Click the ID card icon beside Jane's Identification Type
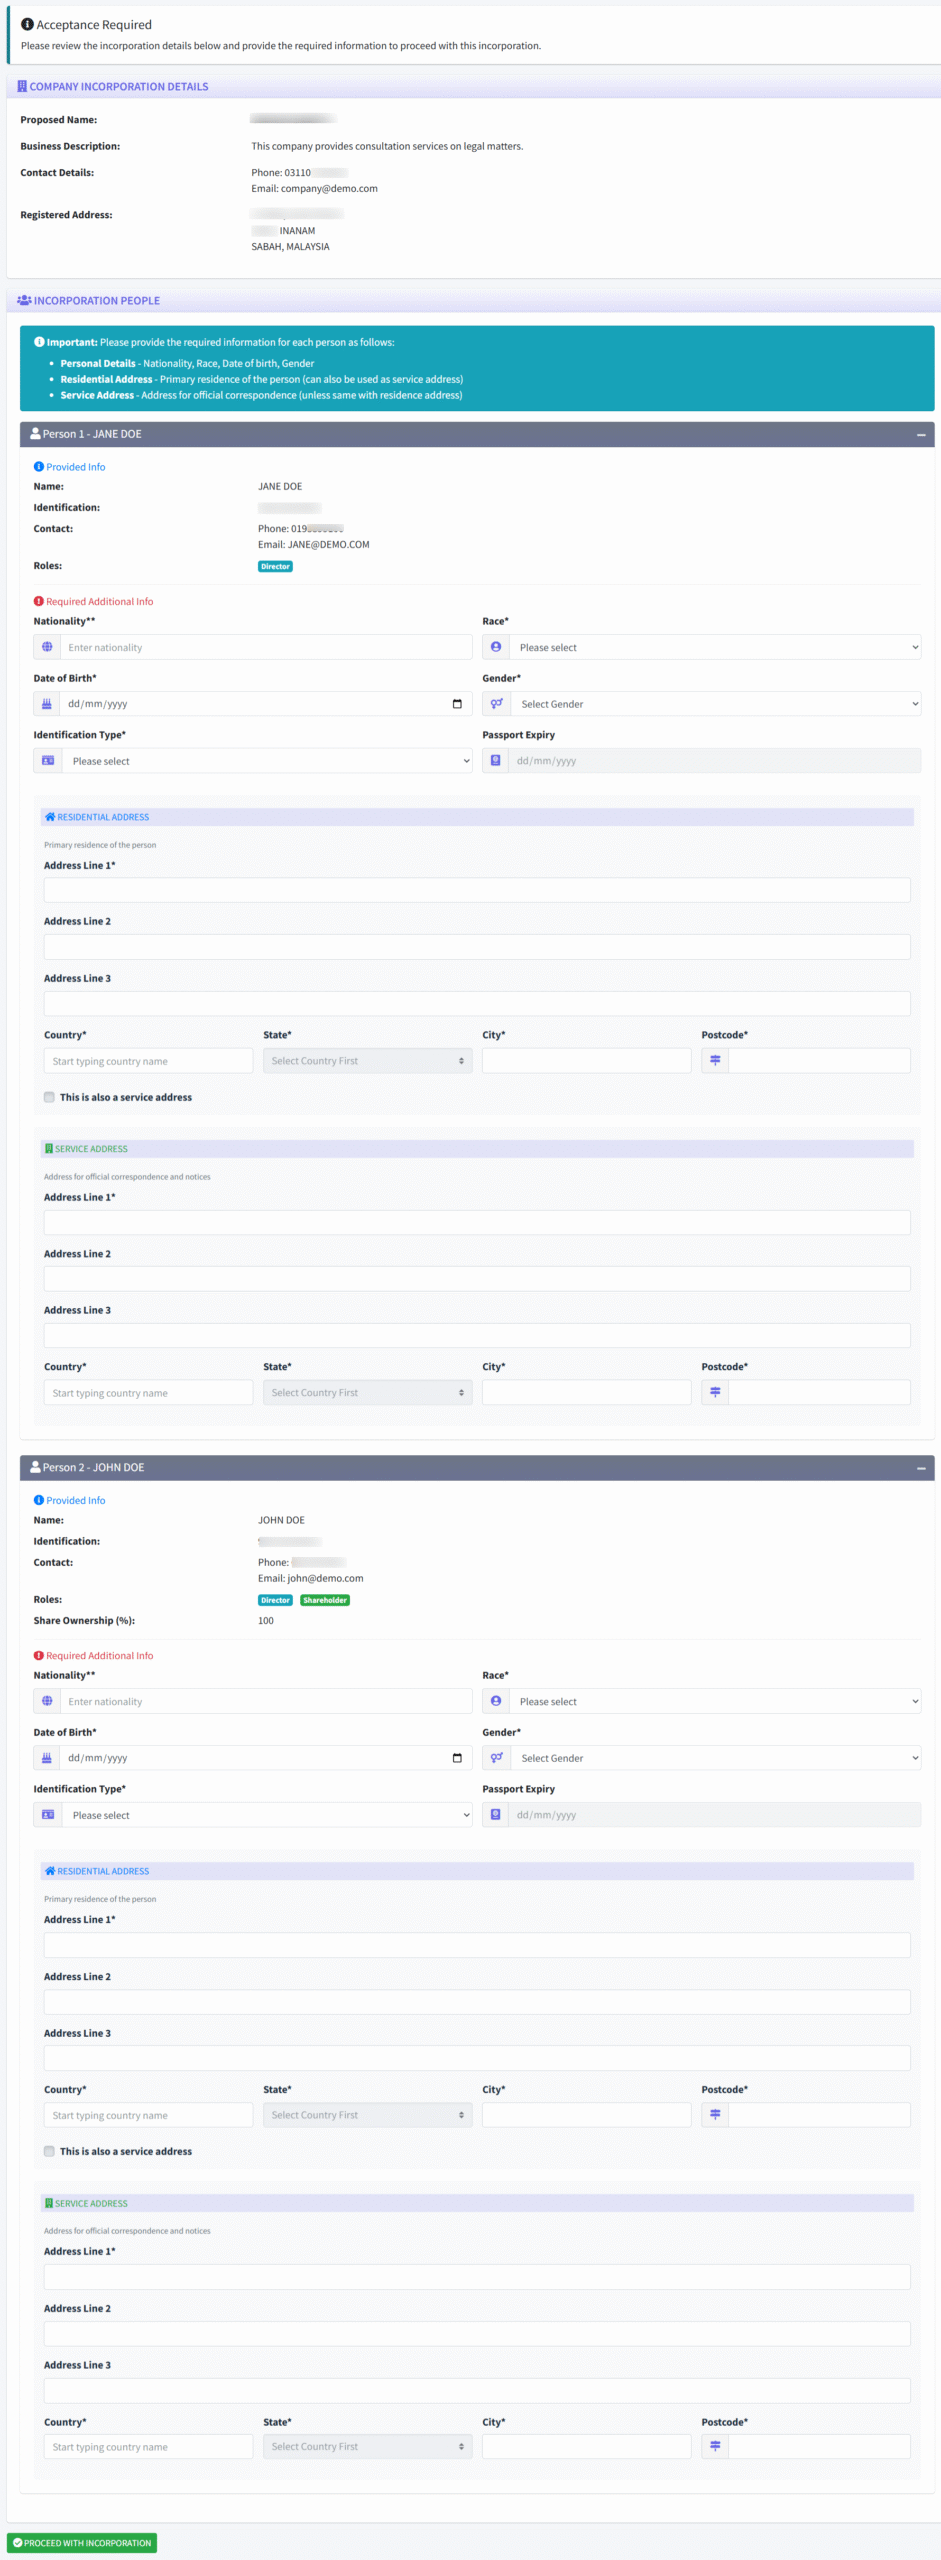Image resolution: width=941 pixels, height=2560 pixels. pos(47,761)
